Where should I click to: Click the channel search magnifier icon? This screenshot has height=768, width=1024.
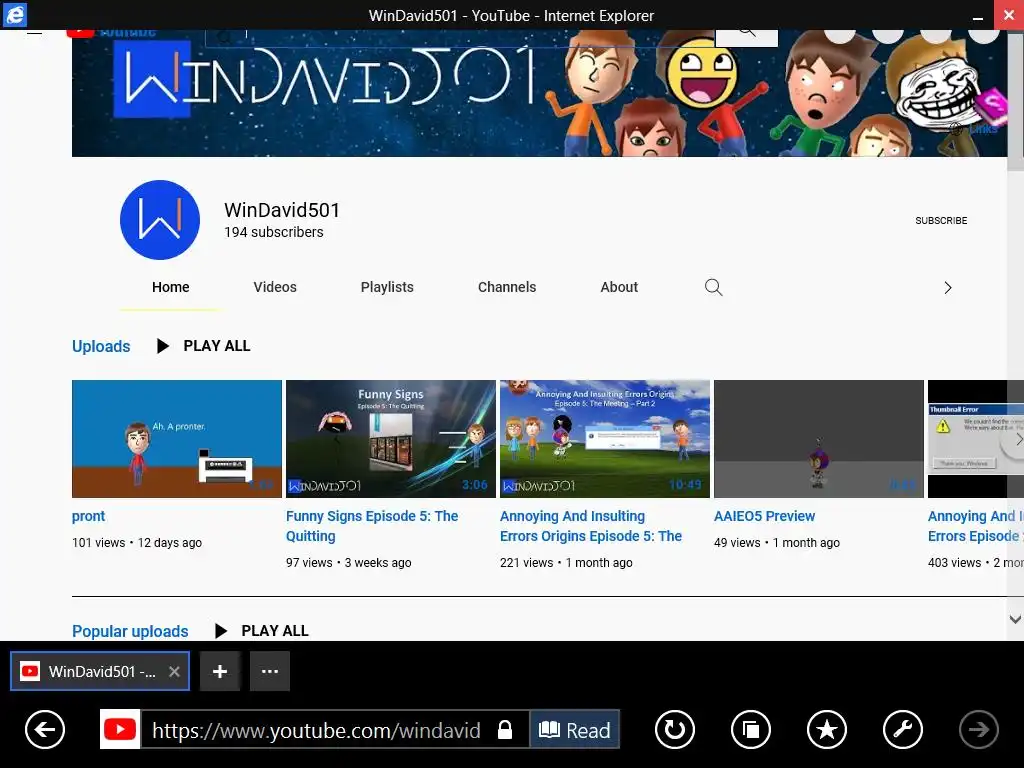(714, 287)
